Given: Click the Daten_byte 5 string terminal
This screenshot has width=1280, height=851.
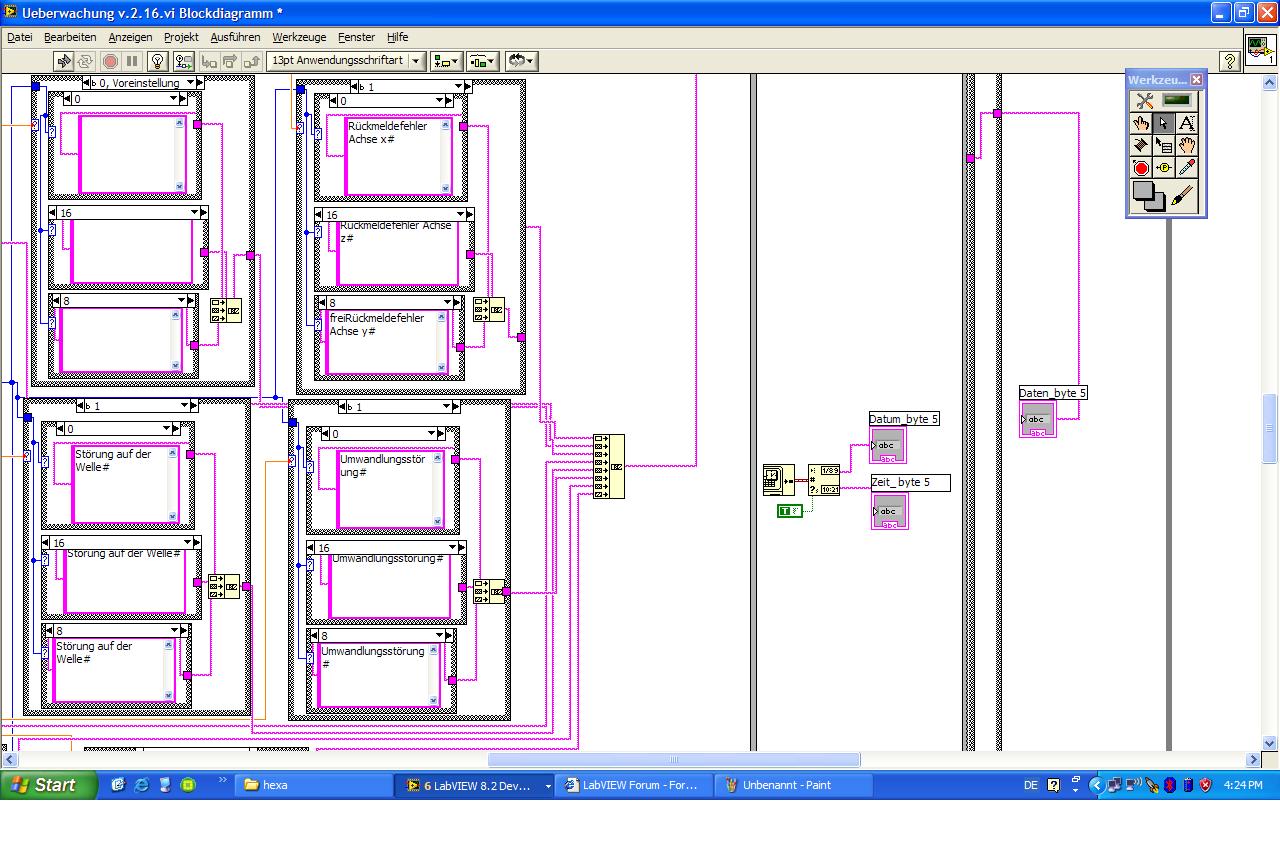Looking at the screenshot, I should [x=1037, y=420].
